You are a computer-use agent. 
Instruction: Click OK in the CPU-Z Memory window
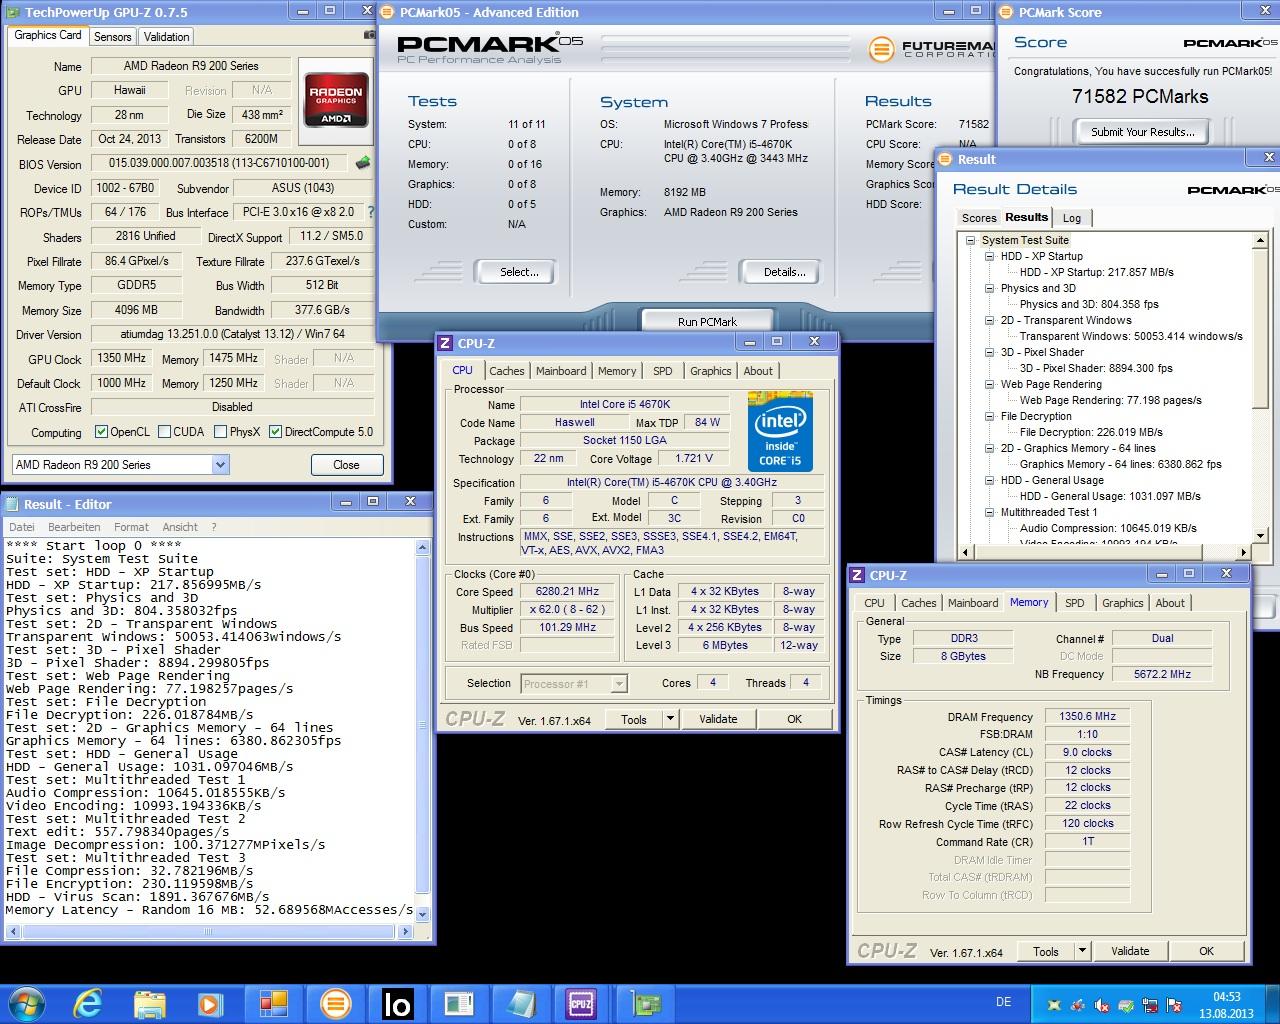tap(1207, 951)
